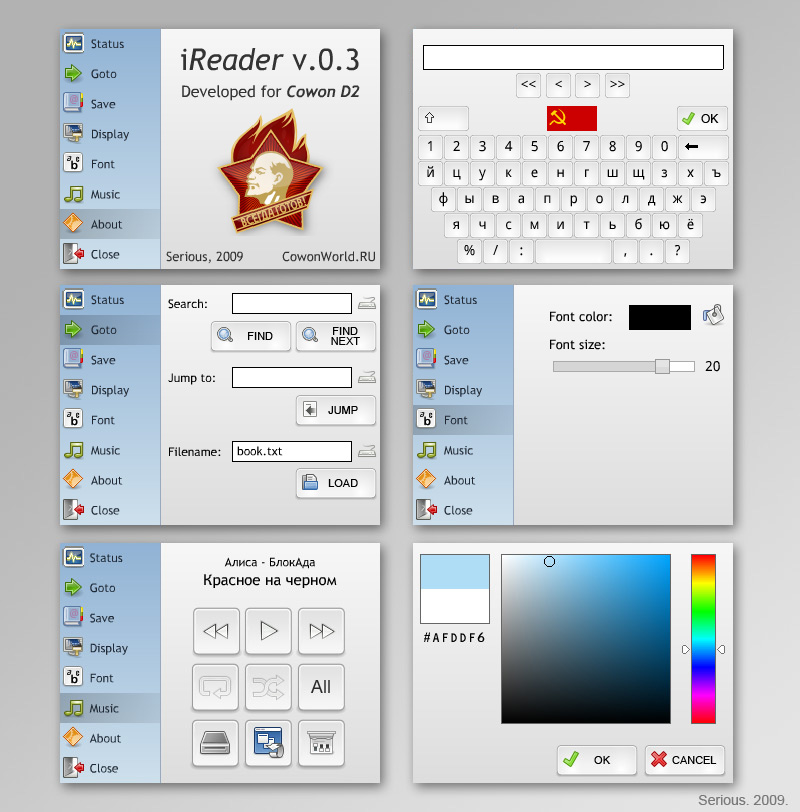
Task: Click CowonWorld.RU text in About panel
Action: pyautogui.click(x=328, y=256)
